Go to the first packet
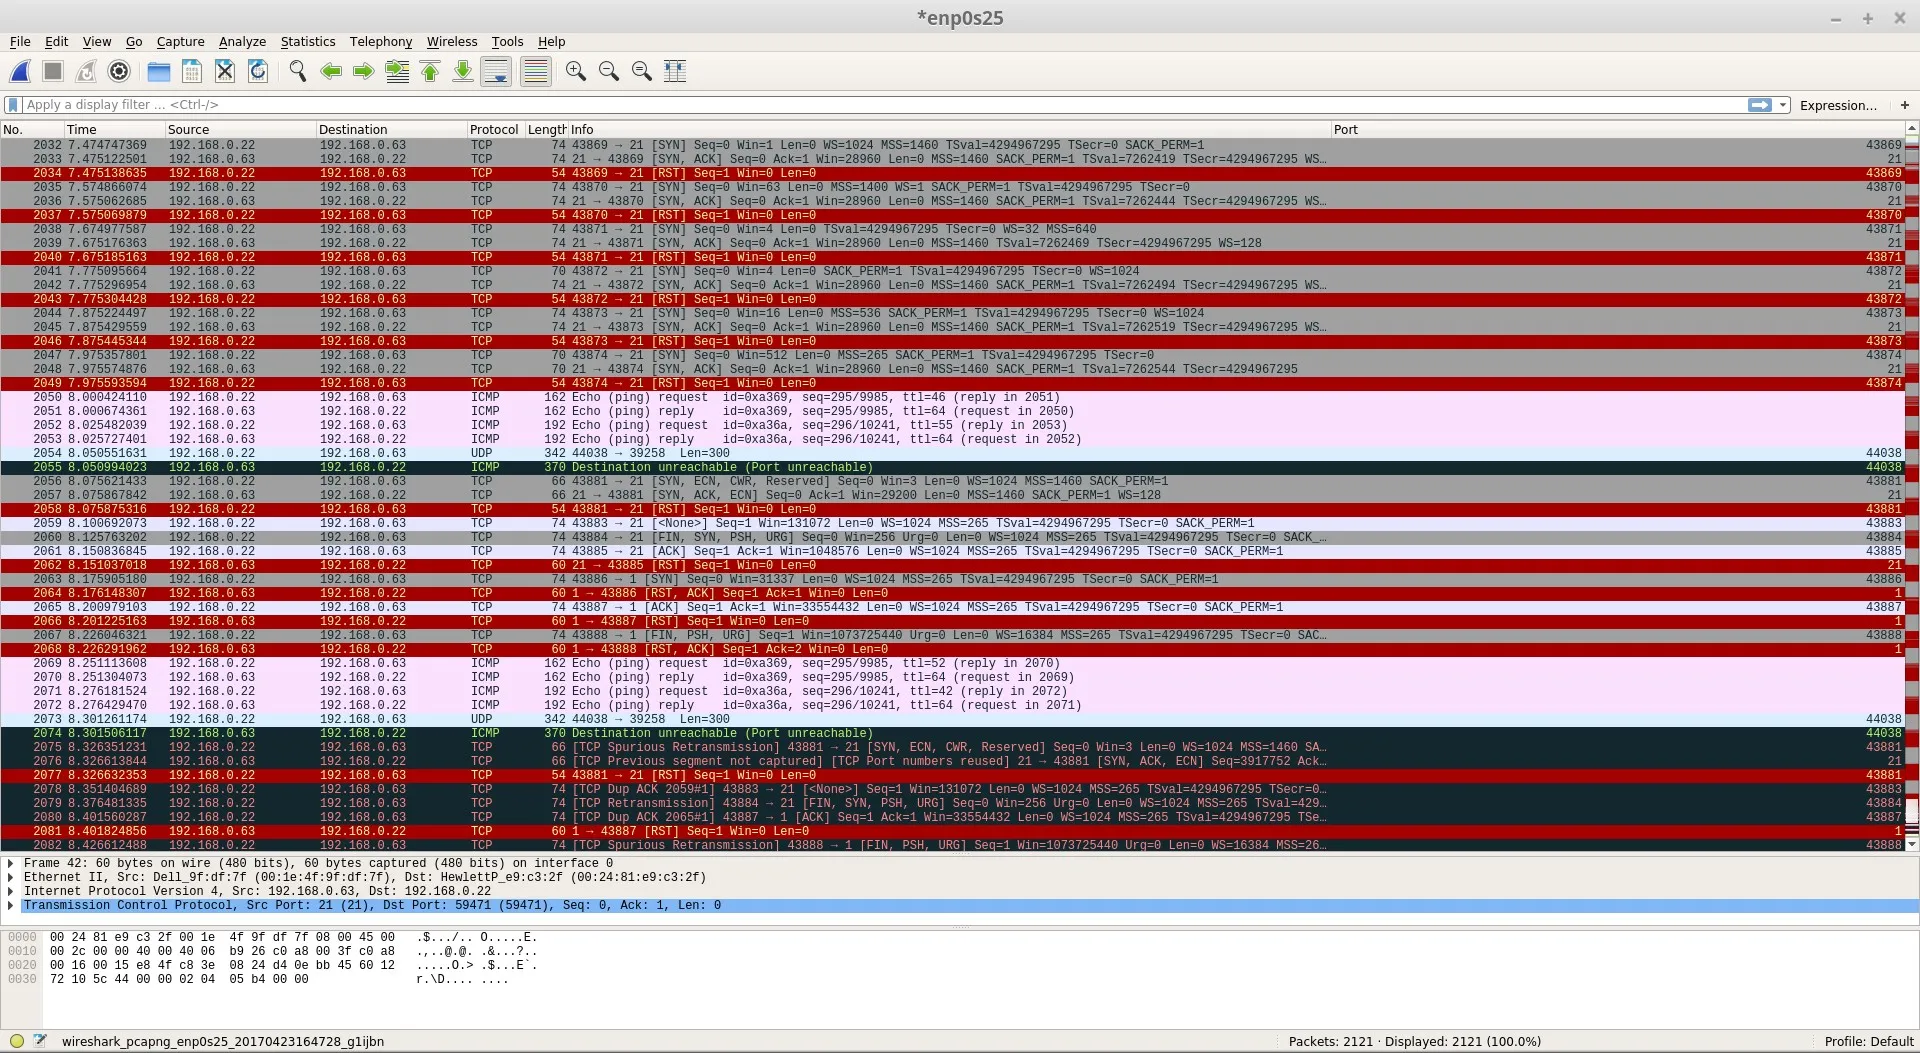The height and width of the screenshot is (1053, 1920). point(430,71)
